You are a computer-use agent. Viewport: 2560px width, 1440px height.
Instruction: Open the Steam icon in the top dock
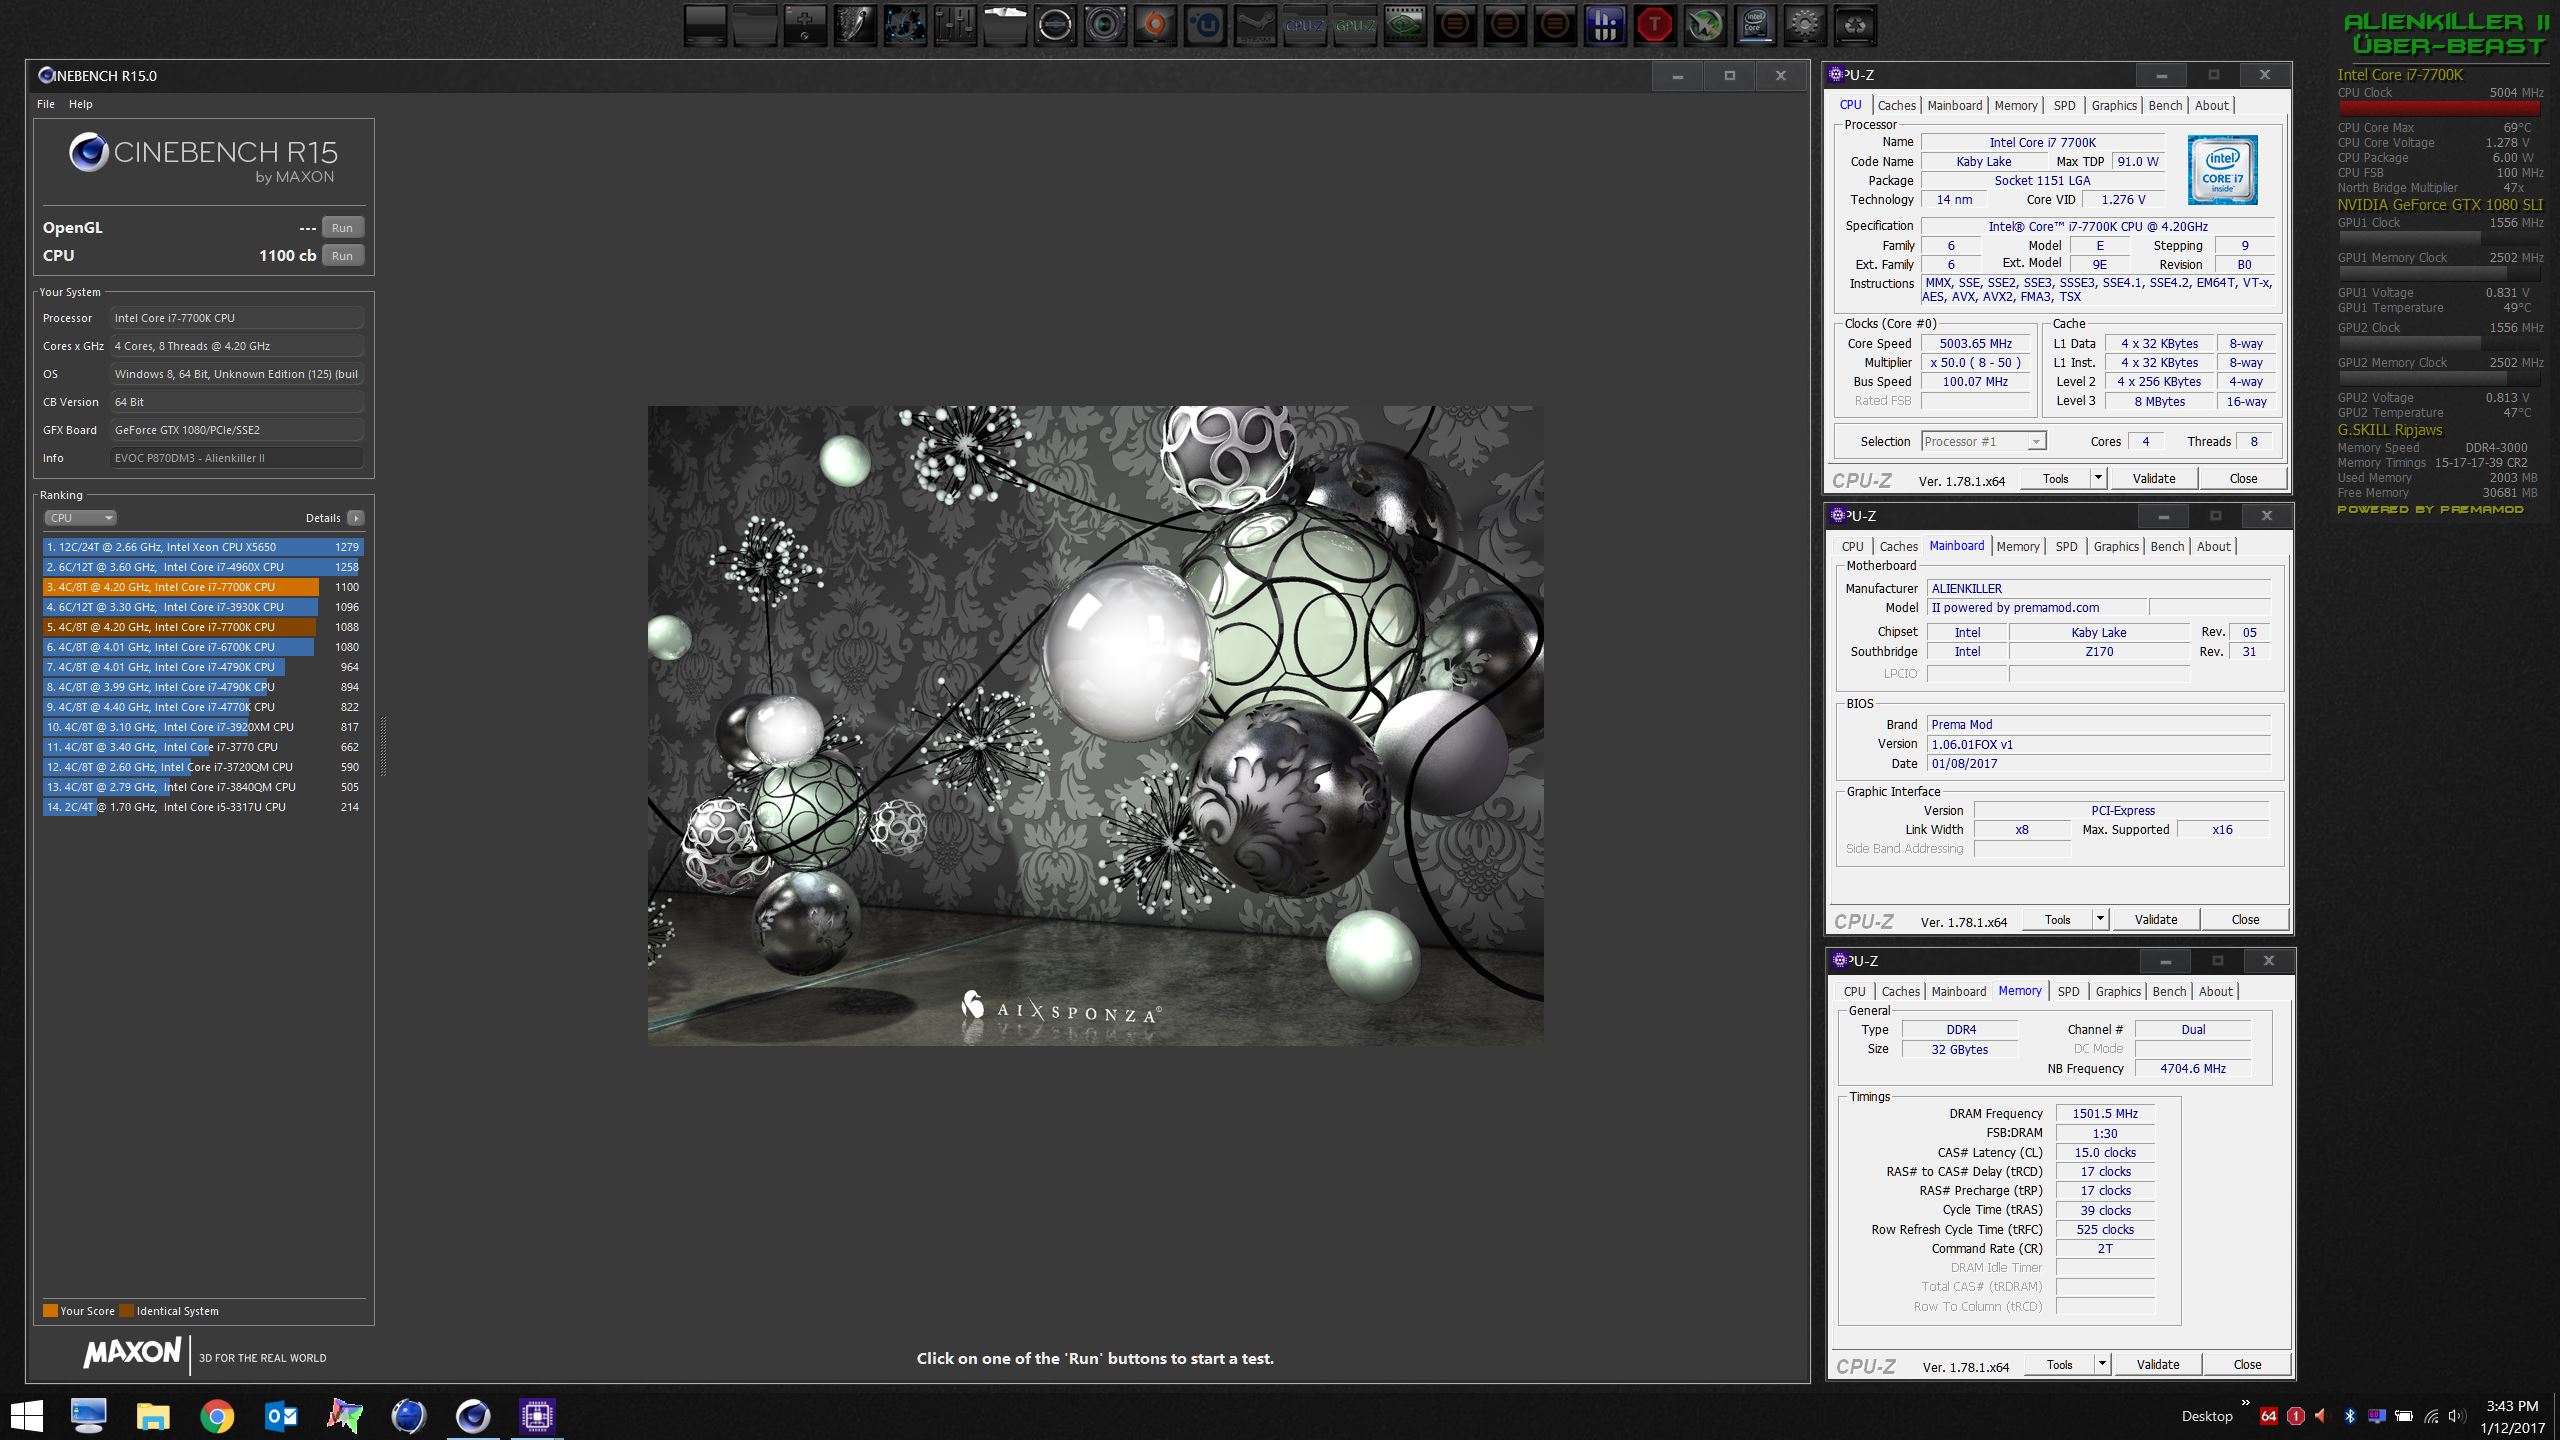[1255, 25]
